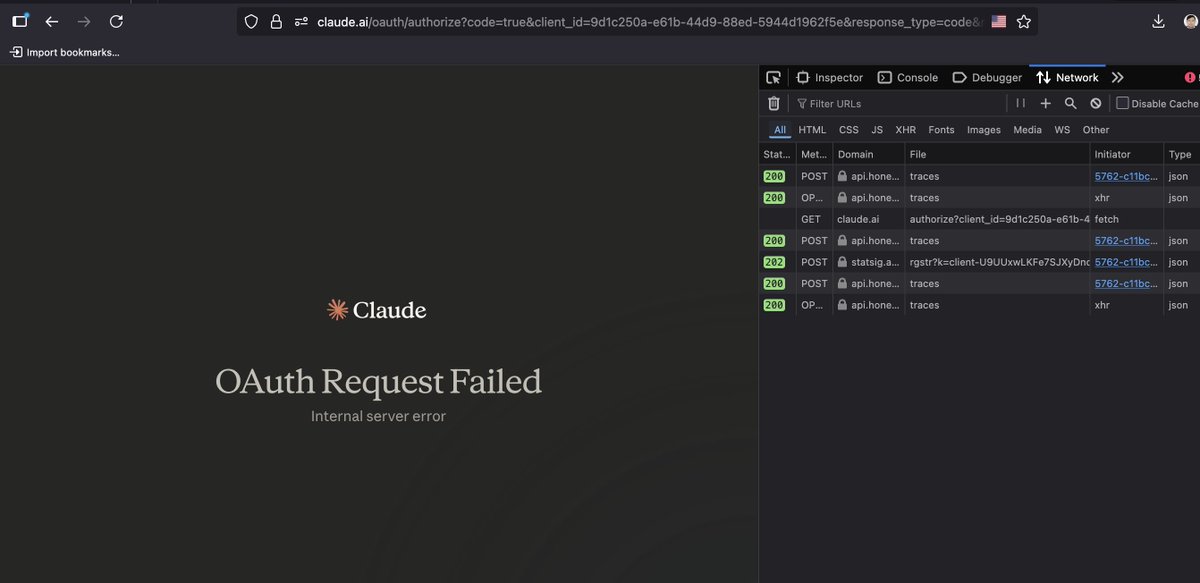Filter requests by Other
Image resolution: width=1200 pixels, height=583 pixels.
[1096, 129]
